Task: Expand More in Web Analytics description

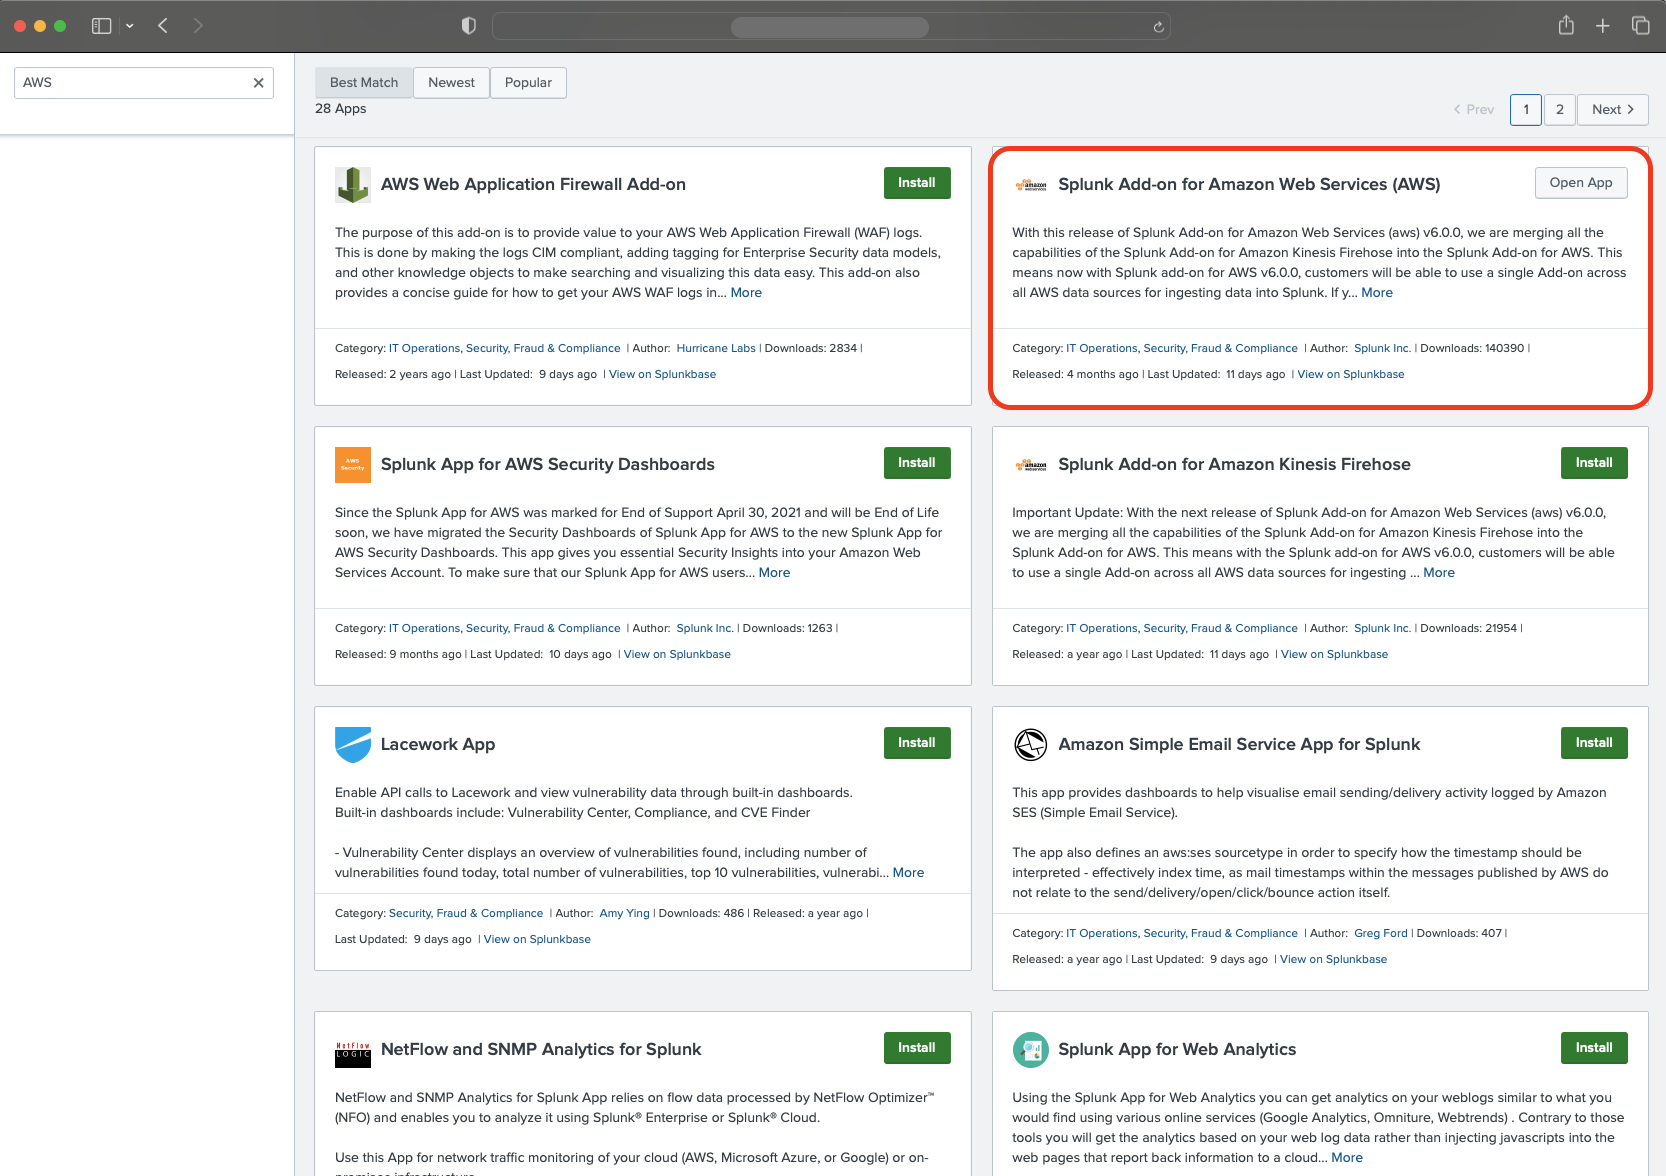Action: point(1347,1158)
